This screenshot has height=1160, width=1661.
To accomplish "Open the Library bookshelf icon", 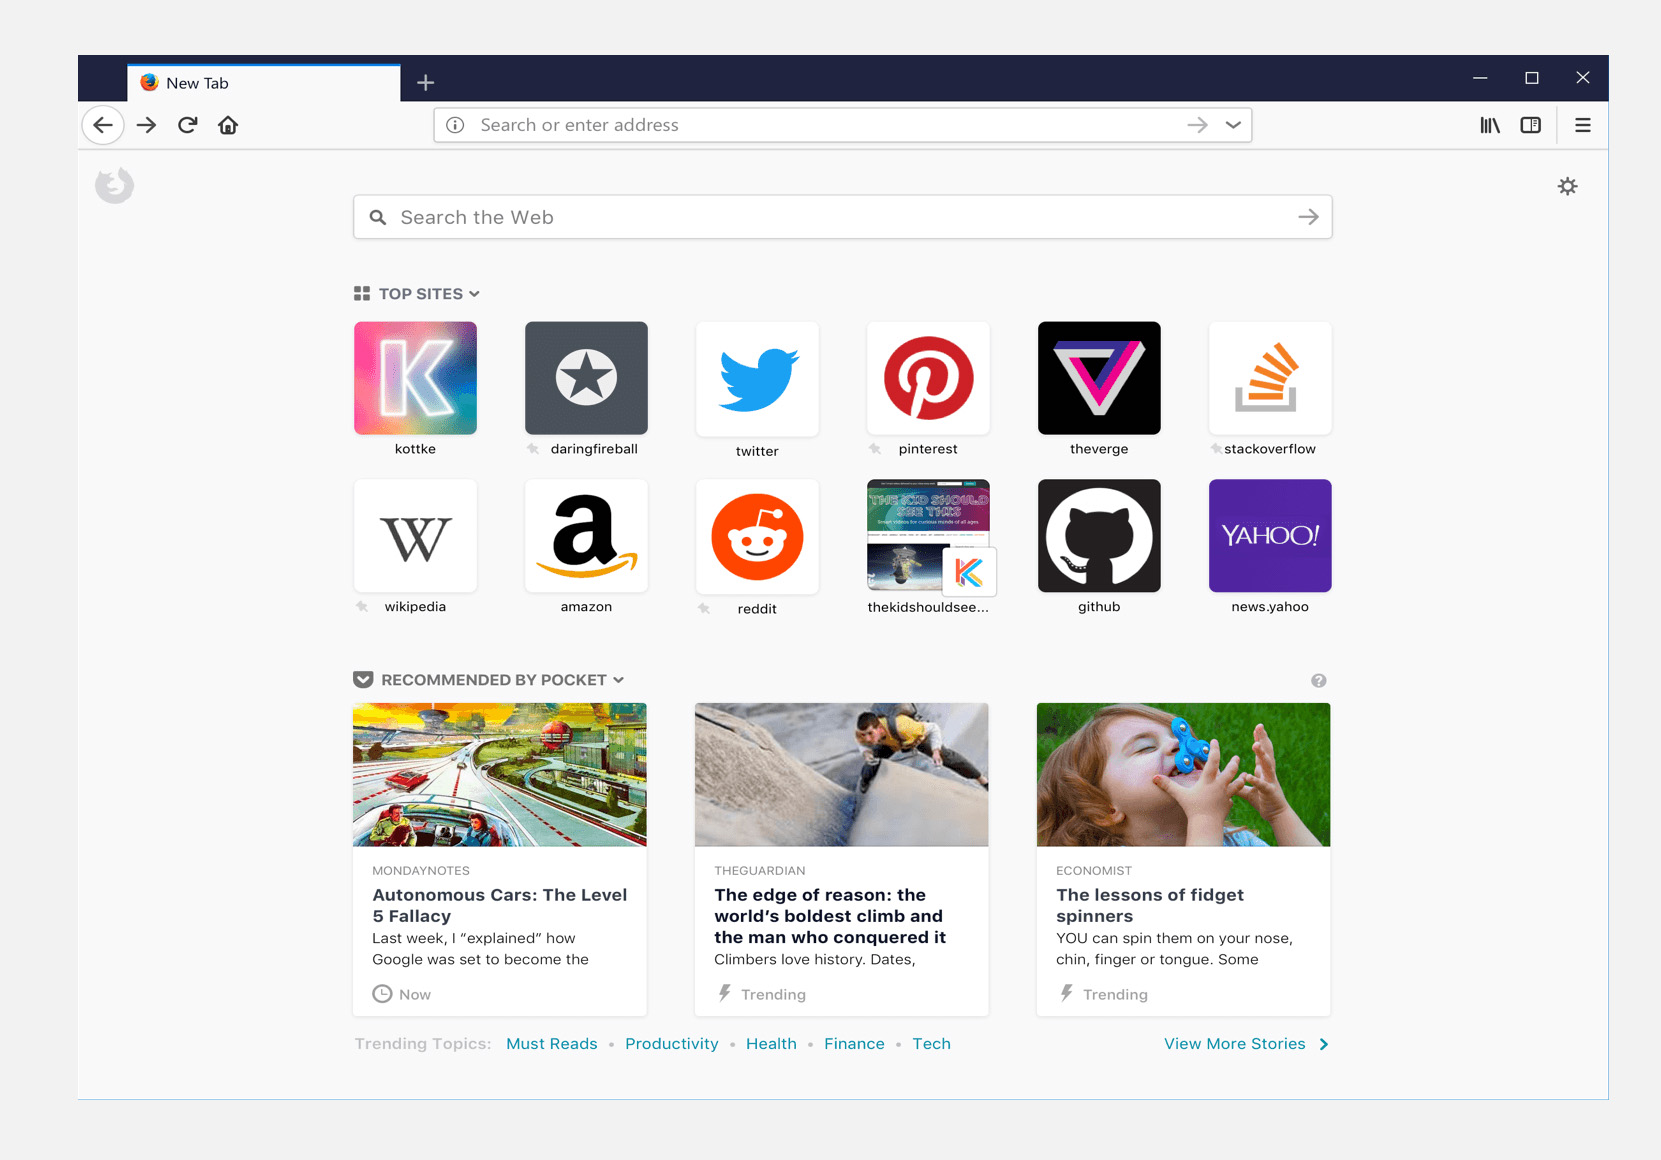I will click(x=1490, y=125).
